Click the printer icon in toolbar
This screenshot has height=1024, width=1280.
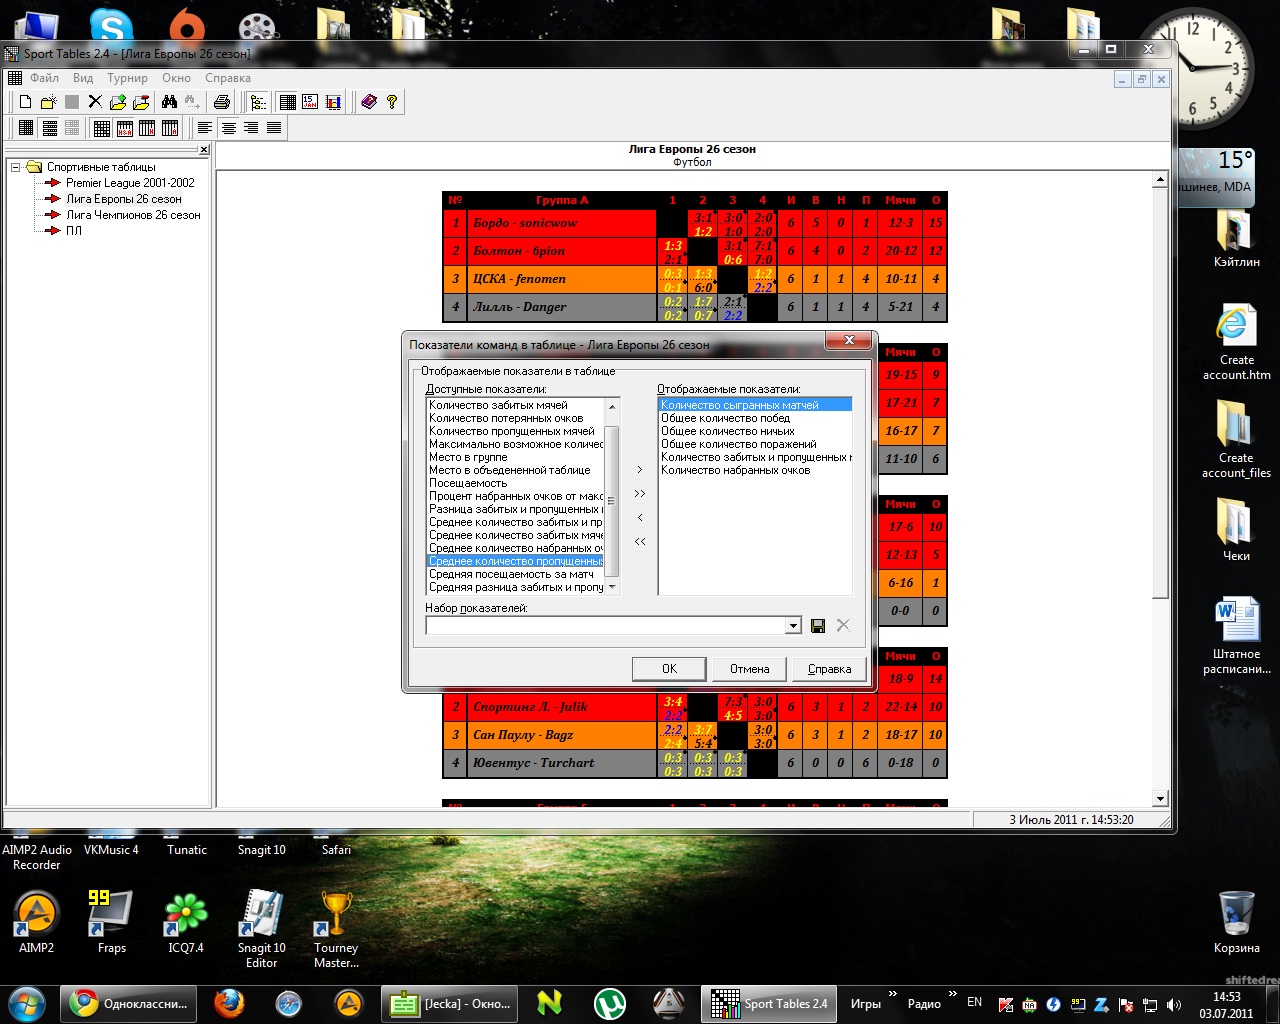[x=222, y=102]
